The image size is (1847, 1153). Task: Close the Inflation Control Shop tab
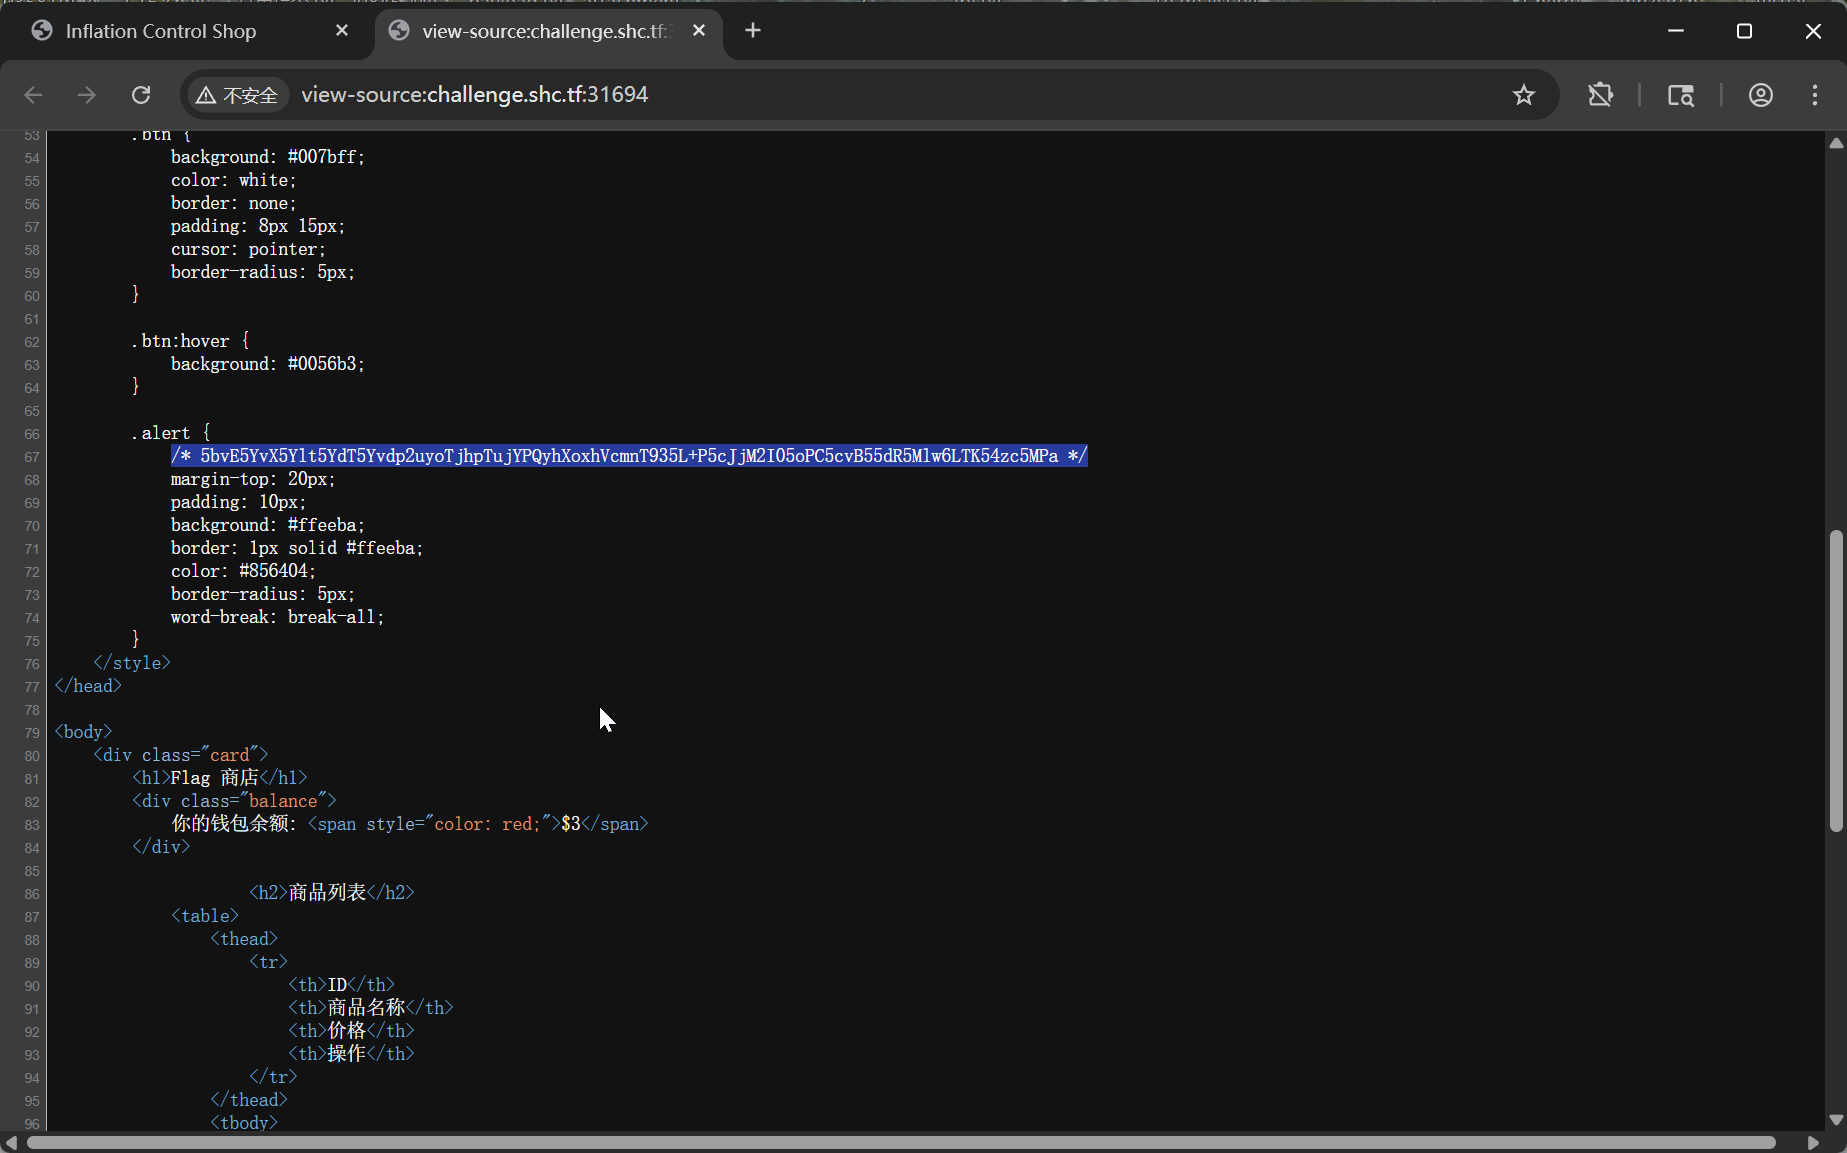(342, 31)
